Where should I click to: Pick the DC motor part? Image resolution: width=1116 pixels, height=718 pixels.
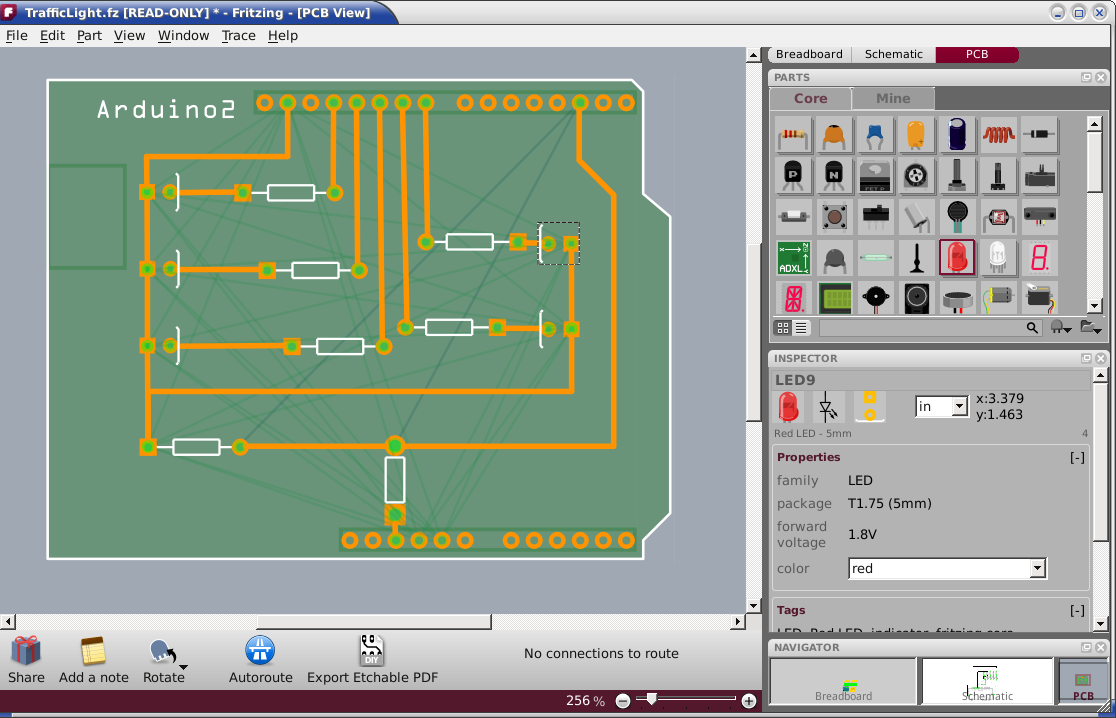pyautogui.click(x=999, y=298)
